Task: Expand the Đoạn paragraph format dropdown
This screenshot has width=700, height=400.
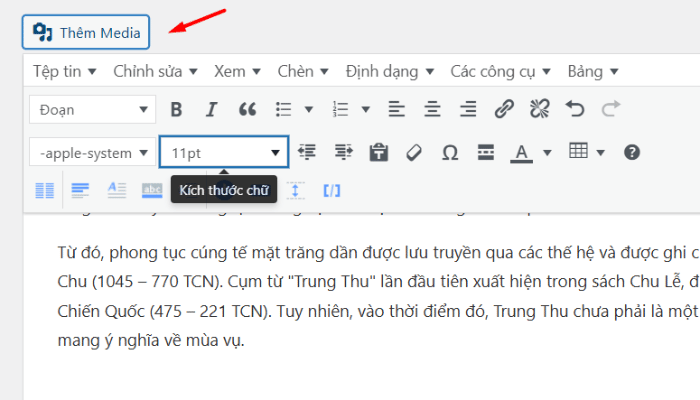Action: pos(92,109)
